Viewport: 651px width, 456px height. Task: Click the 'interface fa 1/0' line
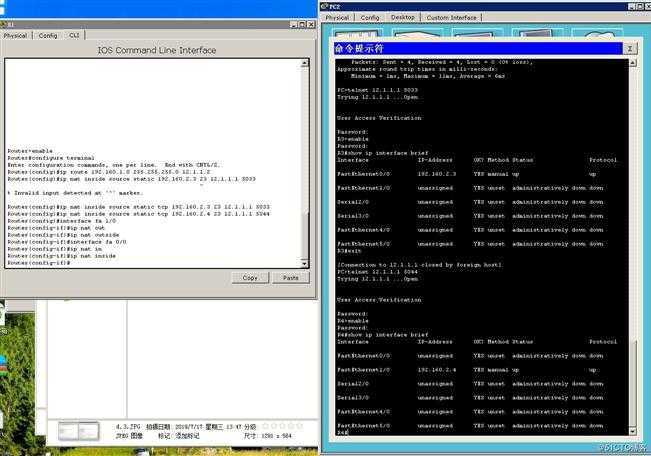[x=61, y=221]
